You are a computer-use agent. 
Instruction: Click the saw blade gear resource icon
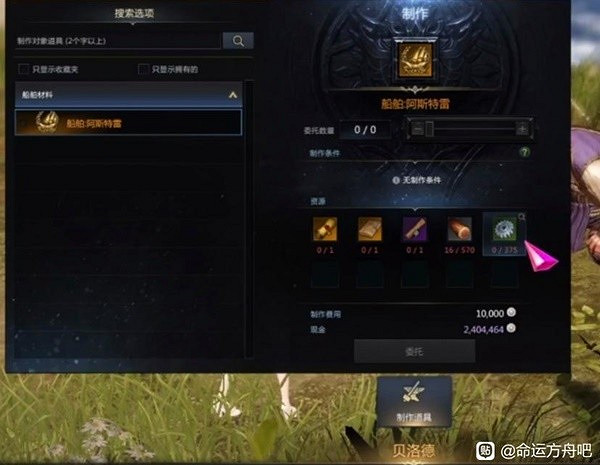[504, 229]
